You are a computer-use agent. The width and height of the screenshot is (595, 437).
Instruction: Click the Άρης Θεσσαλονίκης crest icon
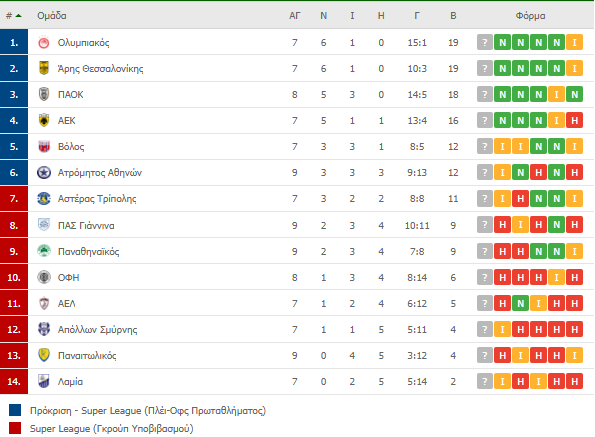click(x=44, y=68)
